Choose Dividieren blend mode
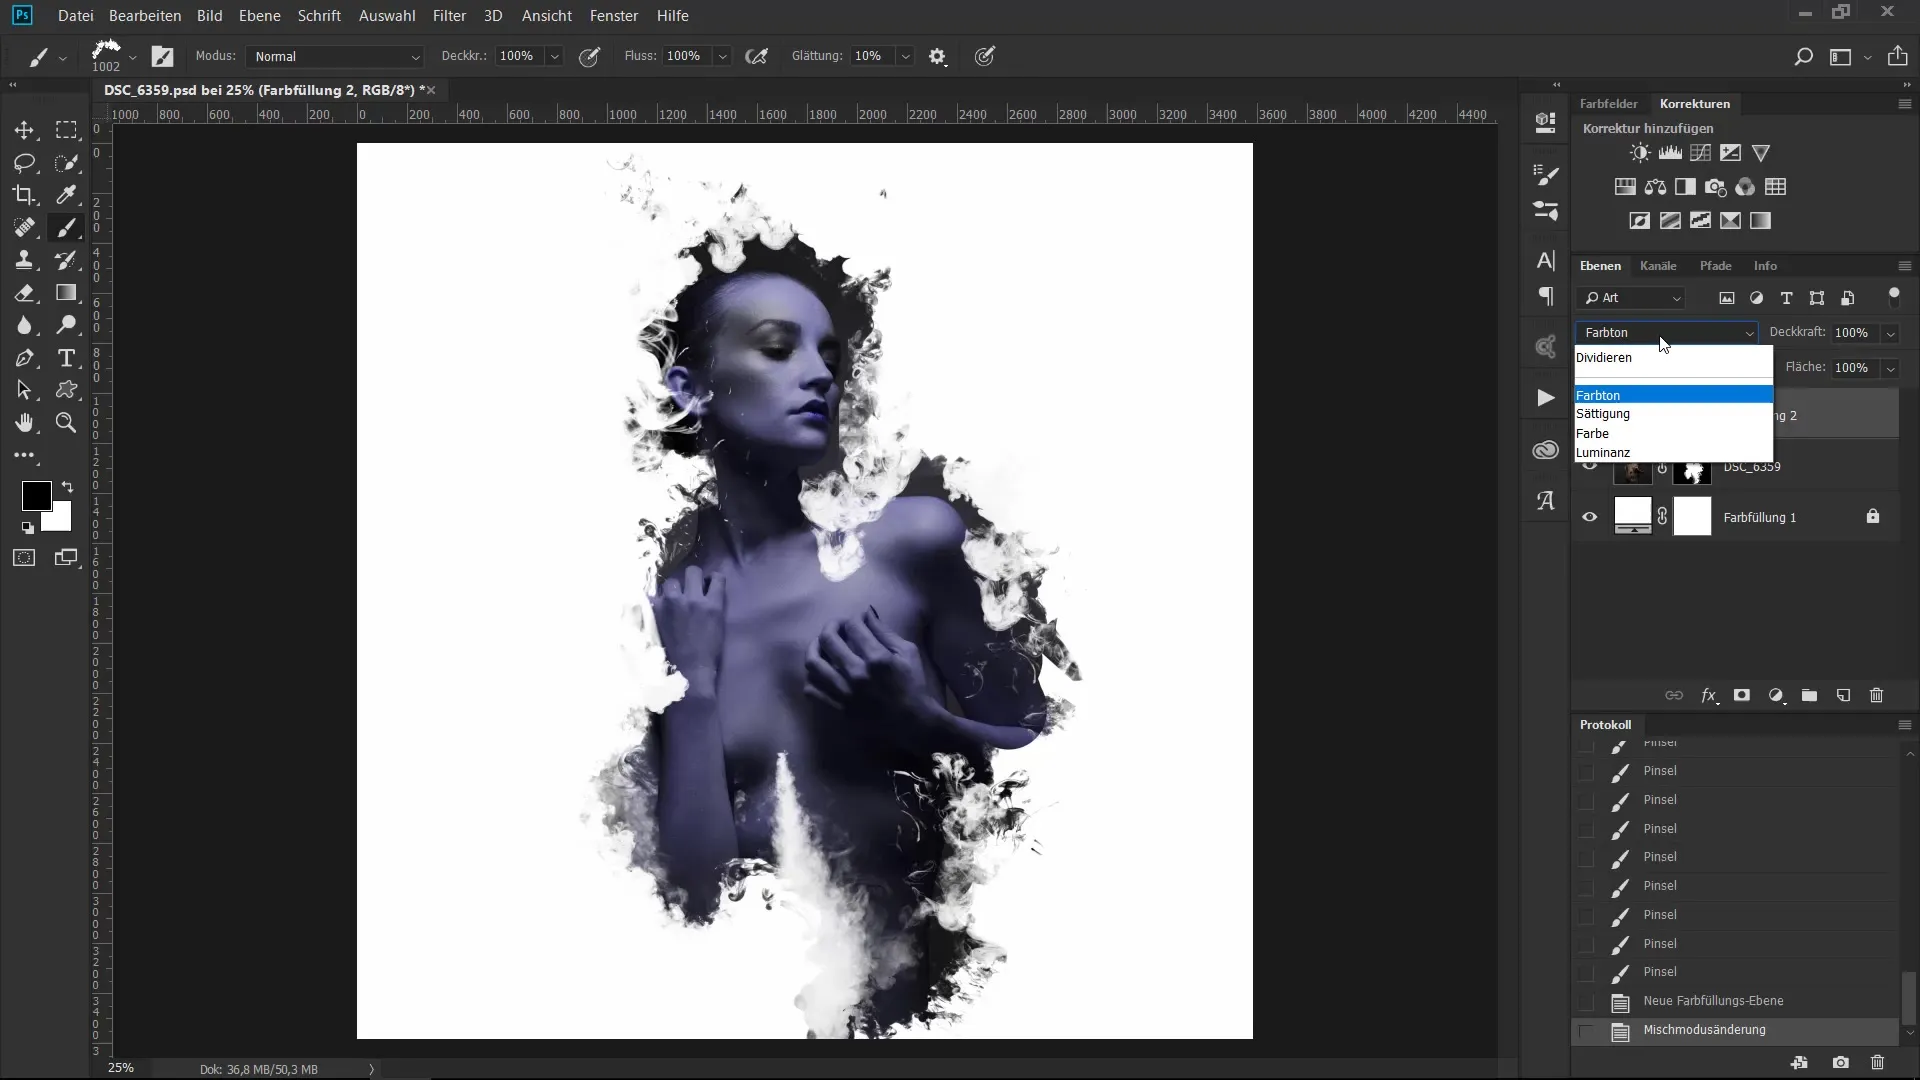The height and width of the screenshot is (1080, 1920). (x=1673, y=358)
